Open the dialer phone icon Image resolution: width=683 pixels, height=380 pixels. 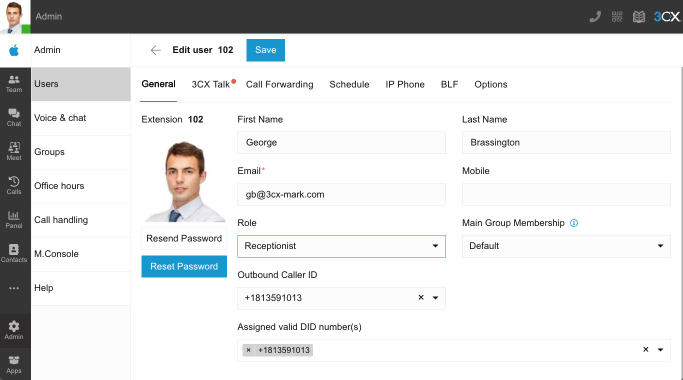point(595,17)
